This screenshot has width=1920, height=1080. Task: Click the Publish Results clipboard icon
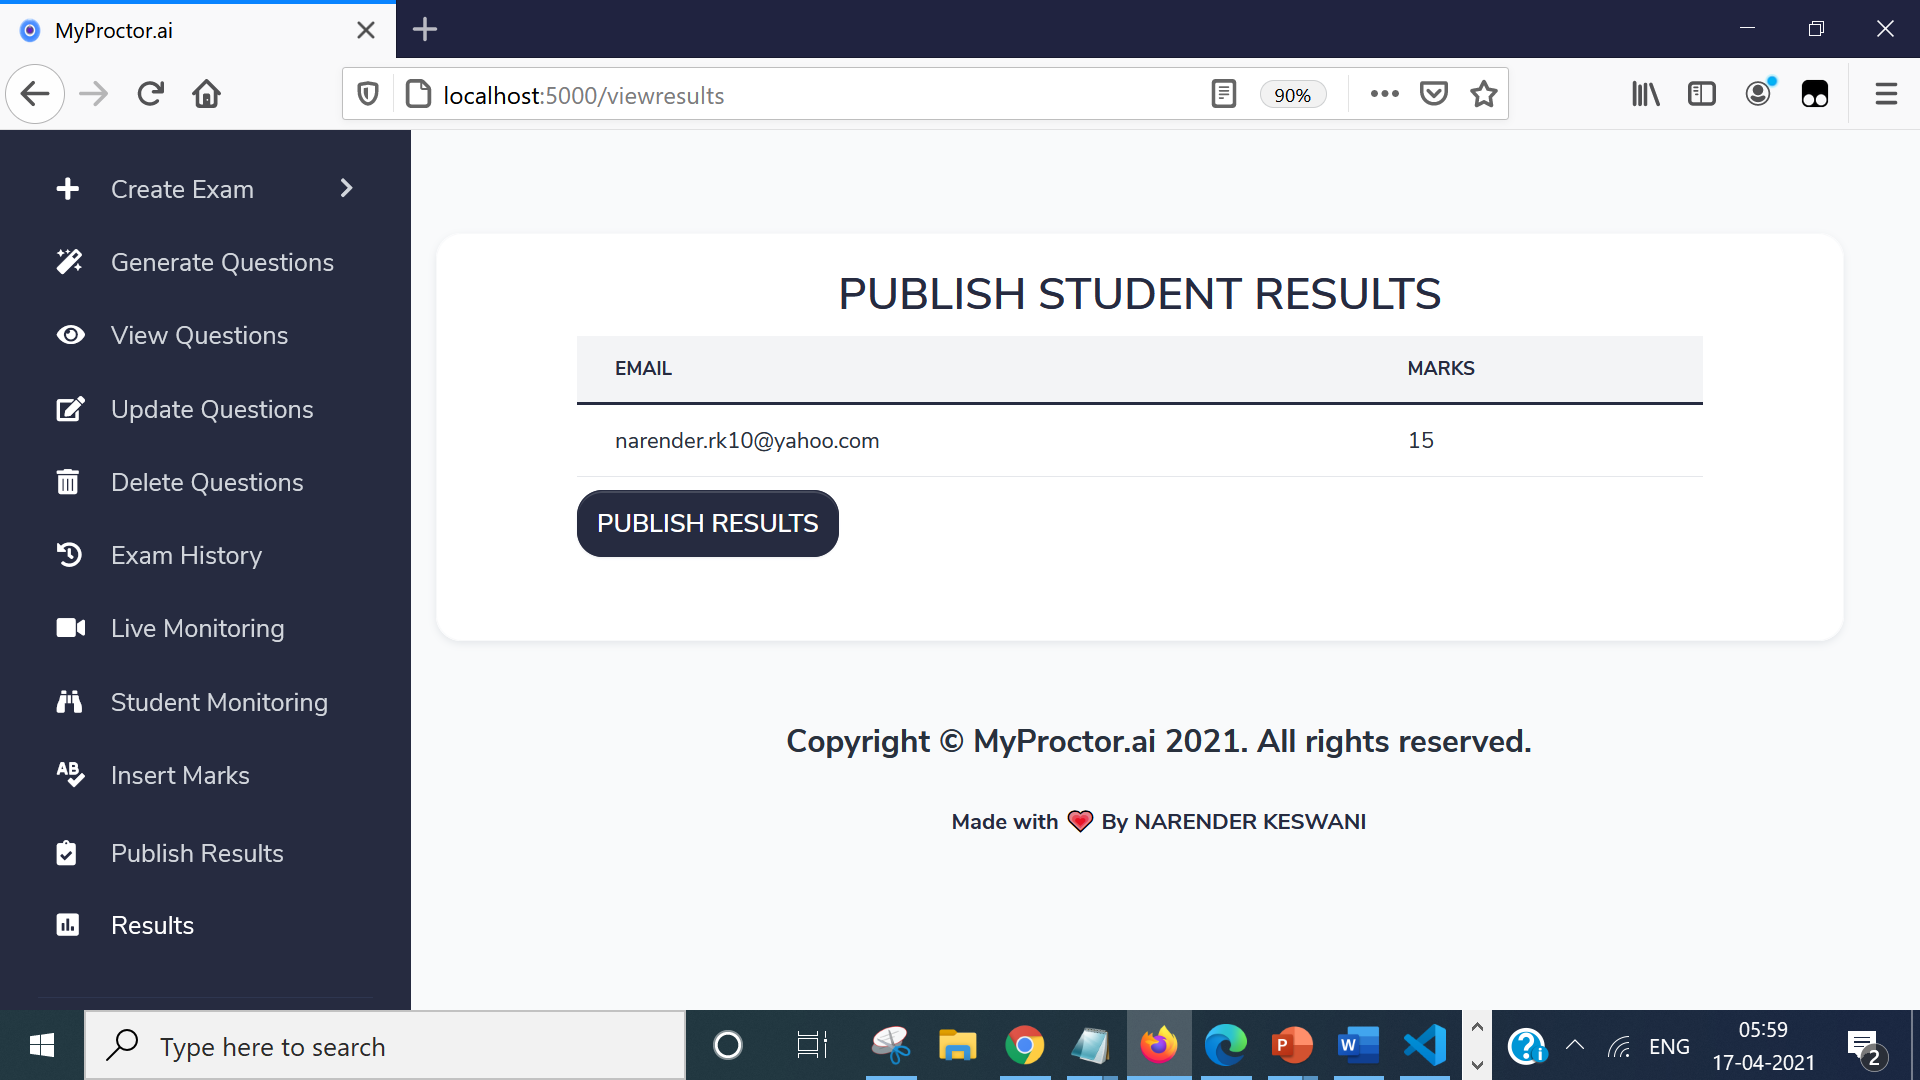(66, 853)
